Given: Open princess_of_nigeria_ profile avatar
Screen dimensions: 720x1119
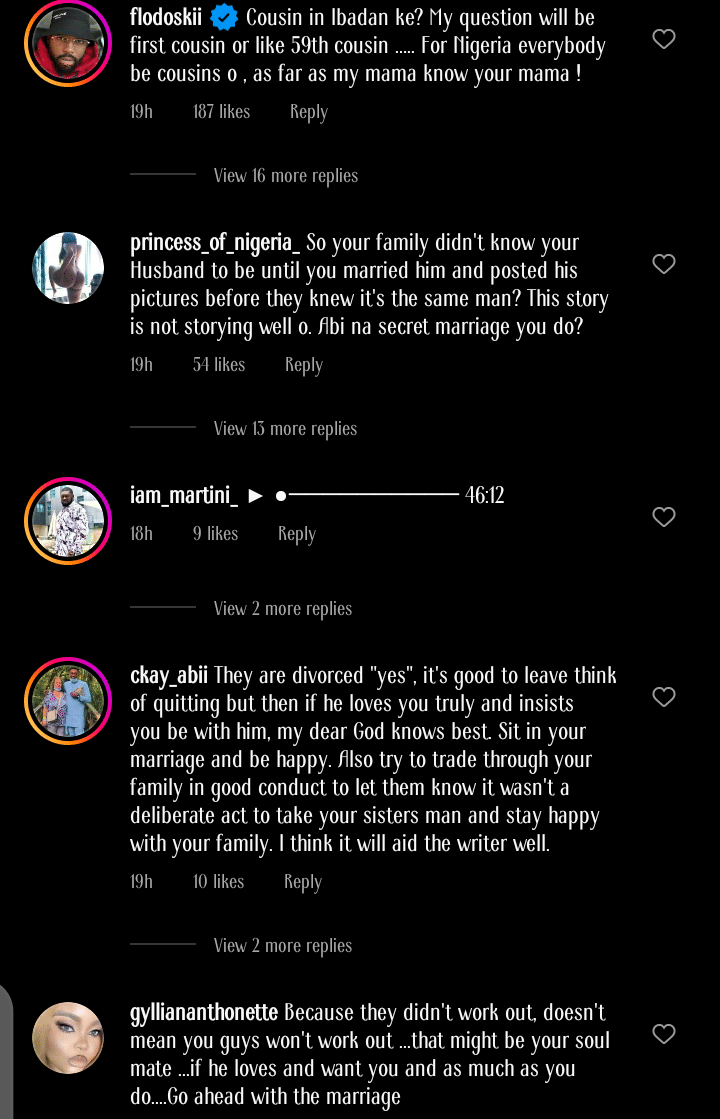Looking at the screenshot, I should click(x=68, y=268).
